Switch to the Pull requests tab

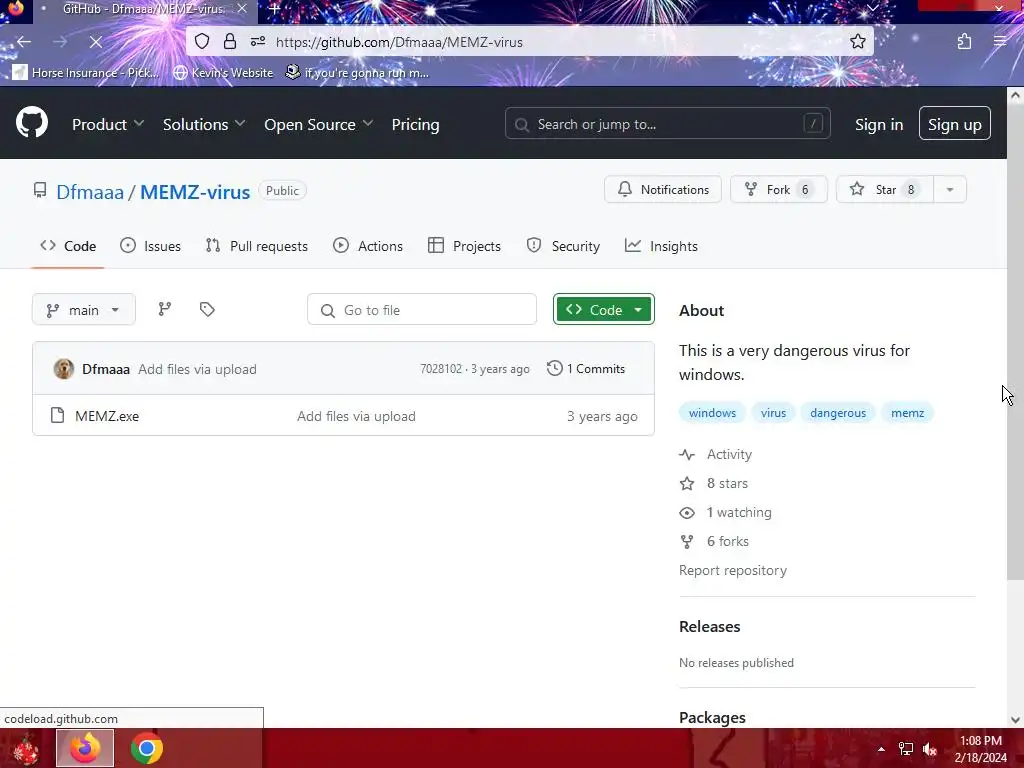(257, 246)
